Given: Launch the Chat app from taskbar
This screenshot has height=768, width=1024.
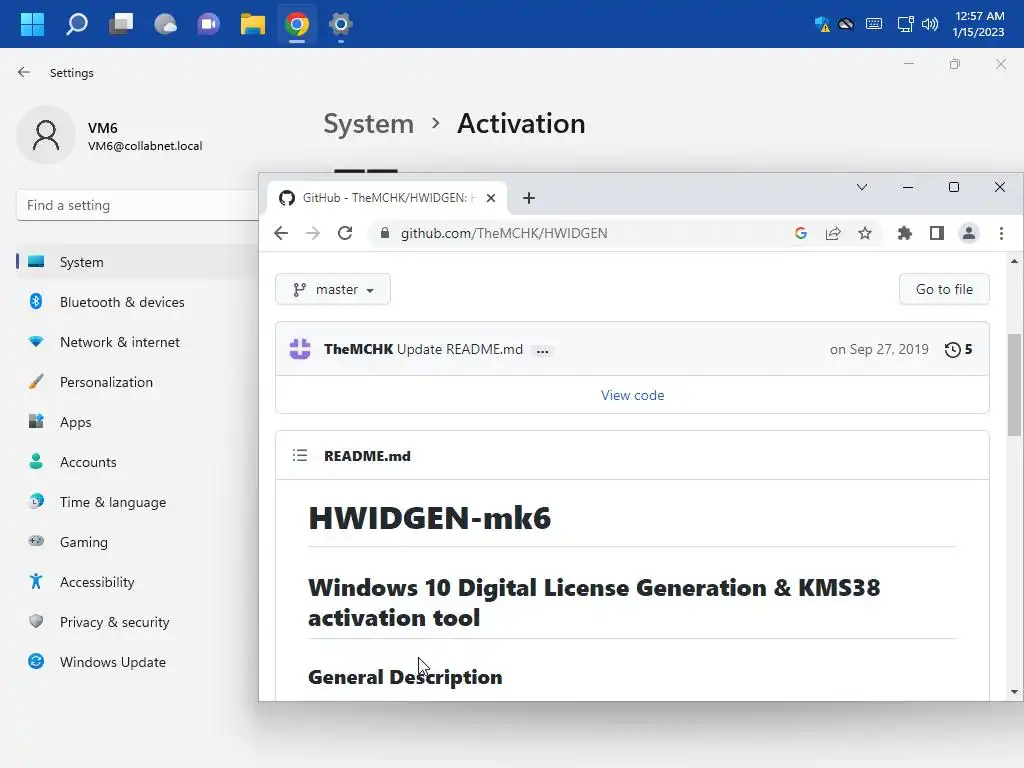Looking at the screenshot, I should (208, 24).
